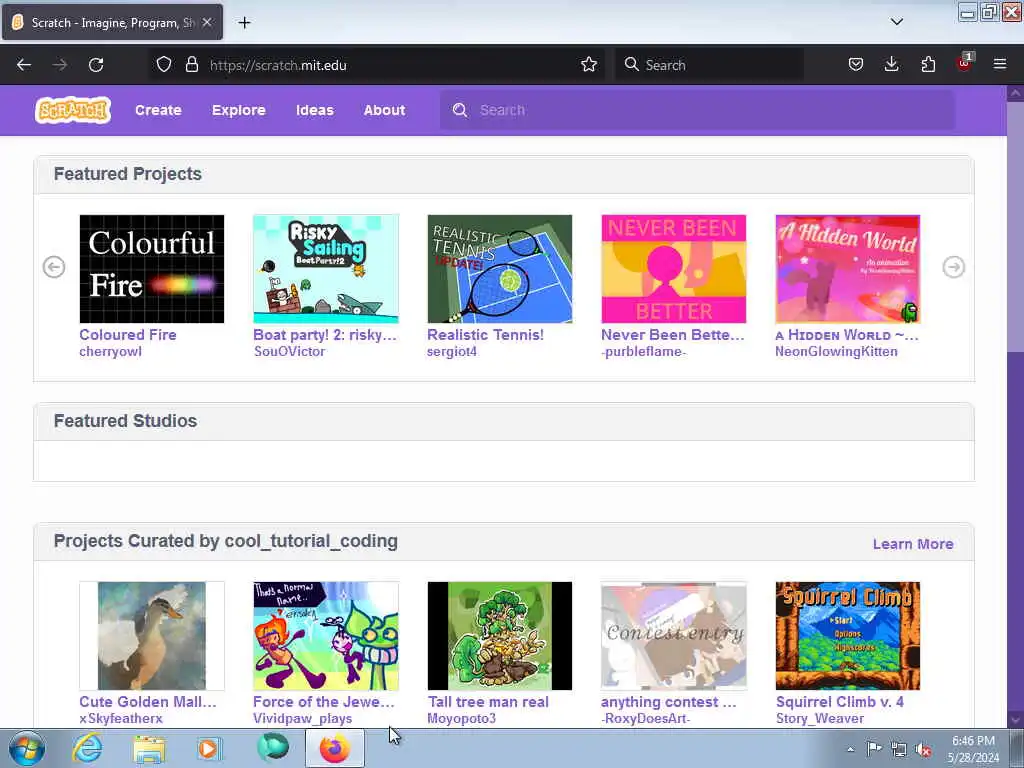
Task: Open the golden mallard duck thumbnail
Action: 152,636
